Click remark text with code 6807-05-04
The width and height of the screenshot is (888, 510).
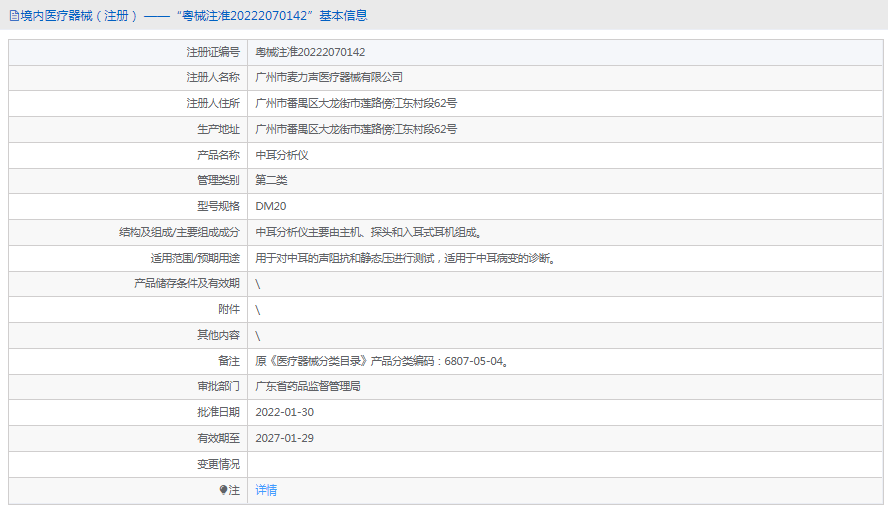click(x=382, y=361)
